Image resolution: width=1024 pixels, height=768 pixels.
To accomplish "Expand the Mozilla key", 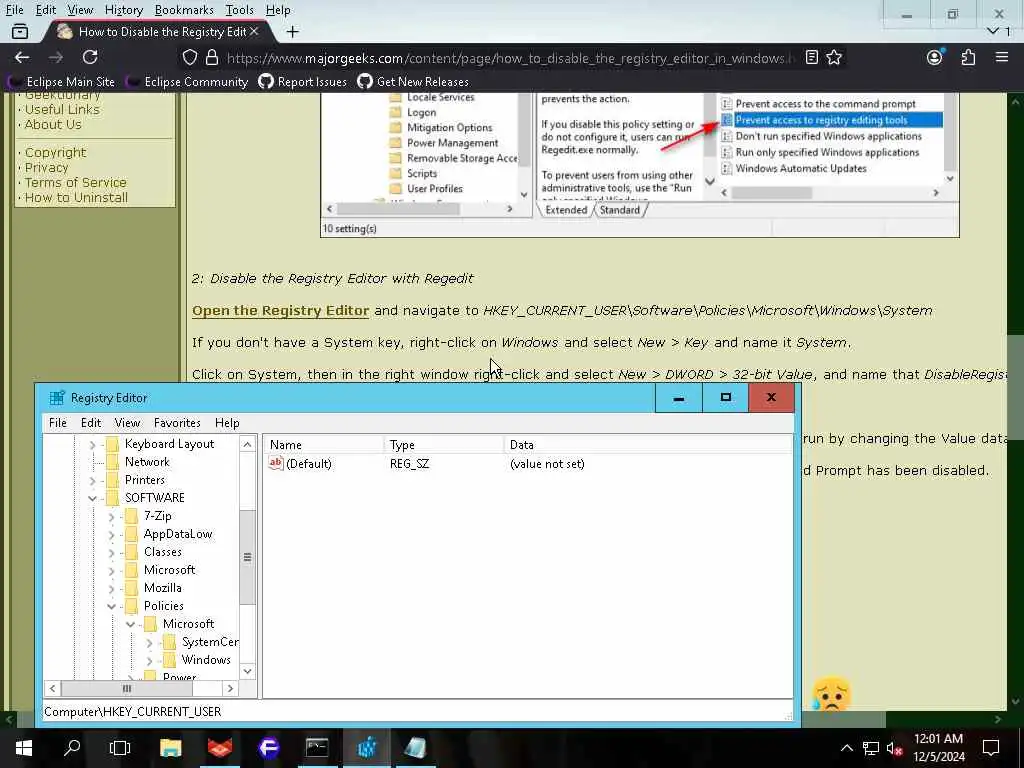I will 111,588.
